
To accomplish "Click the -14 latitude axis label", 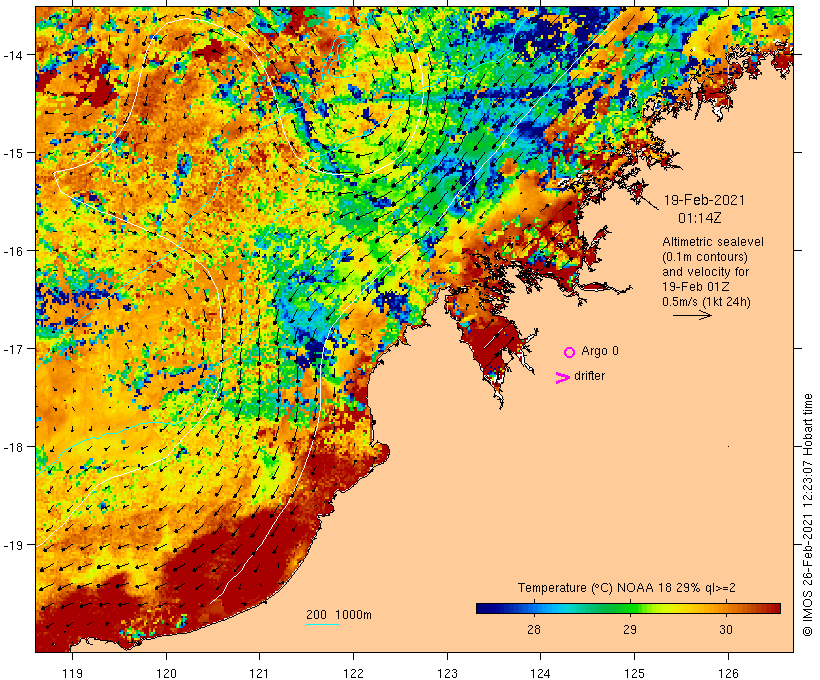I will 12,54.
